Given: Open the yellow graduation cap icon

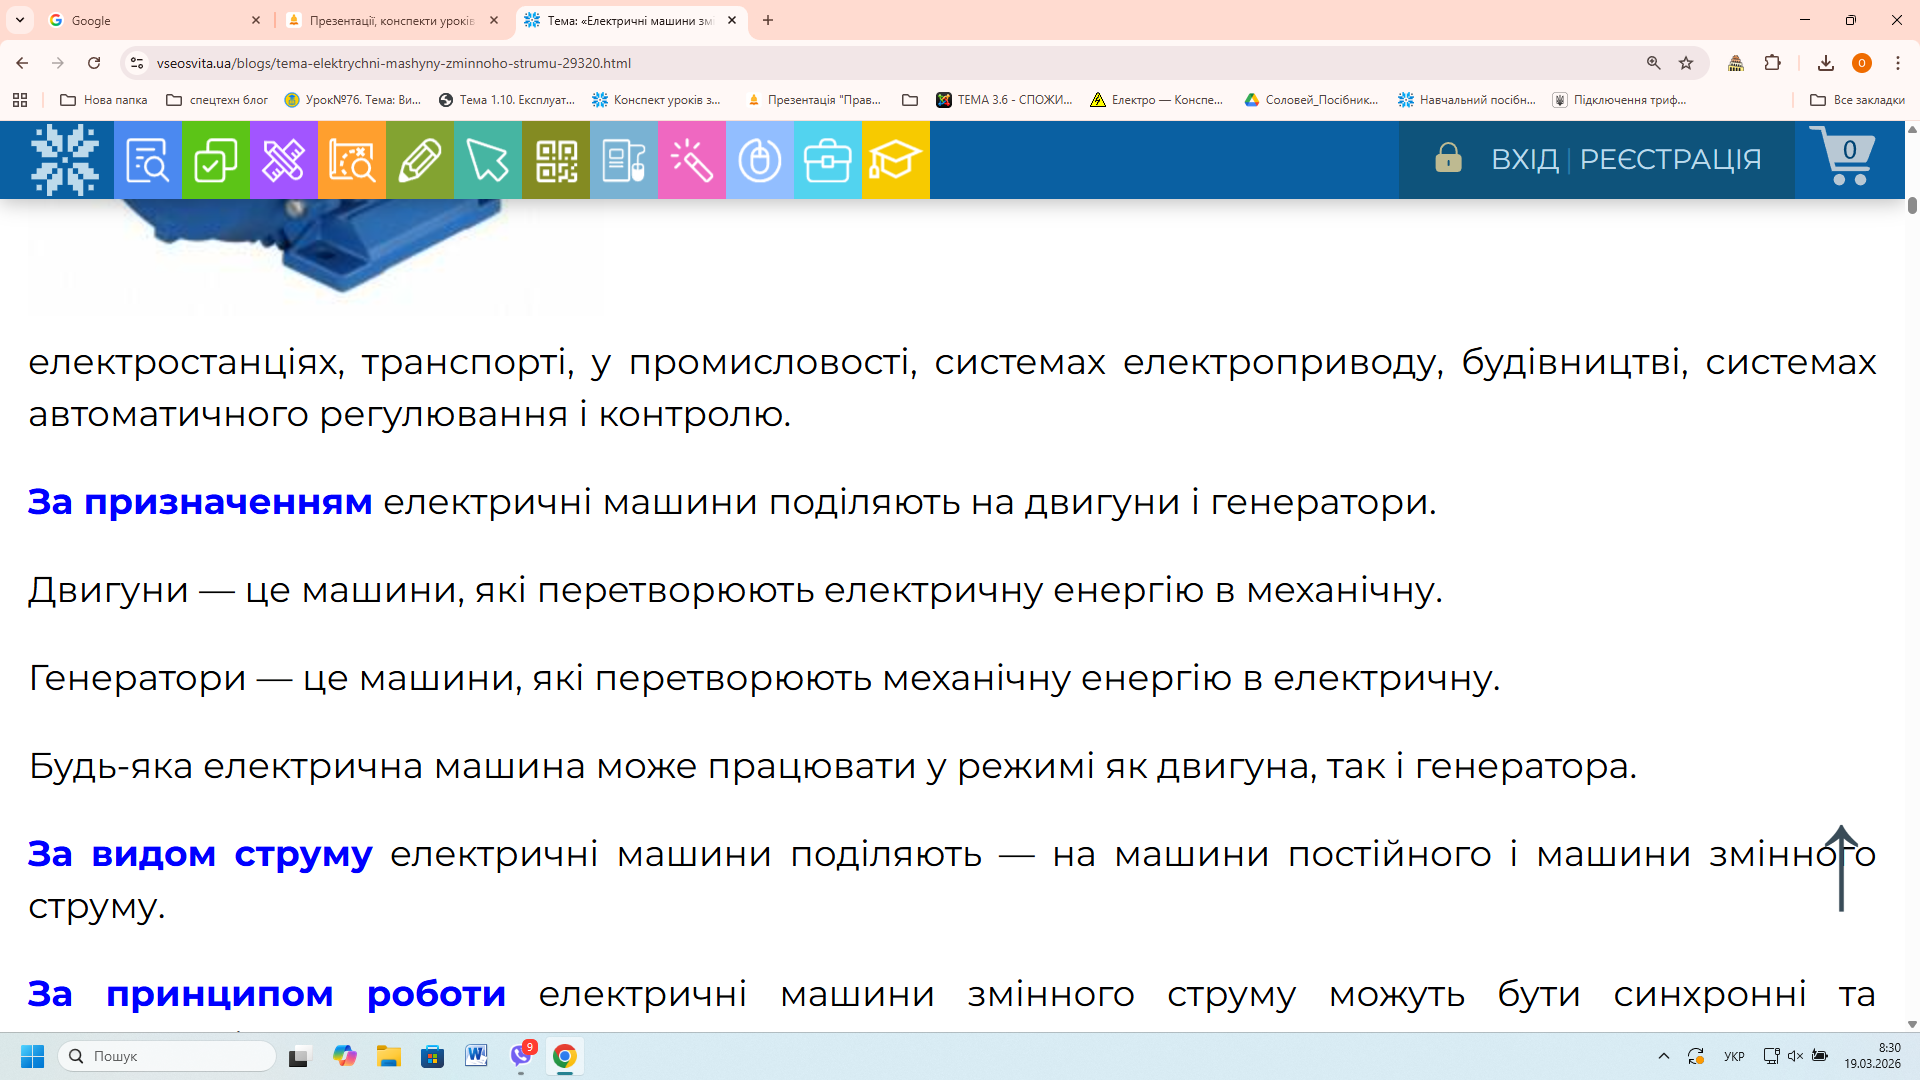Looking at the screenshot, I should (895, 160).
